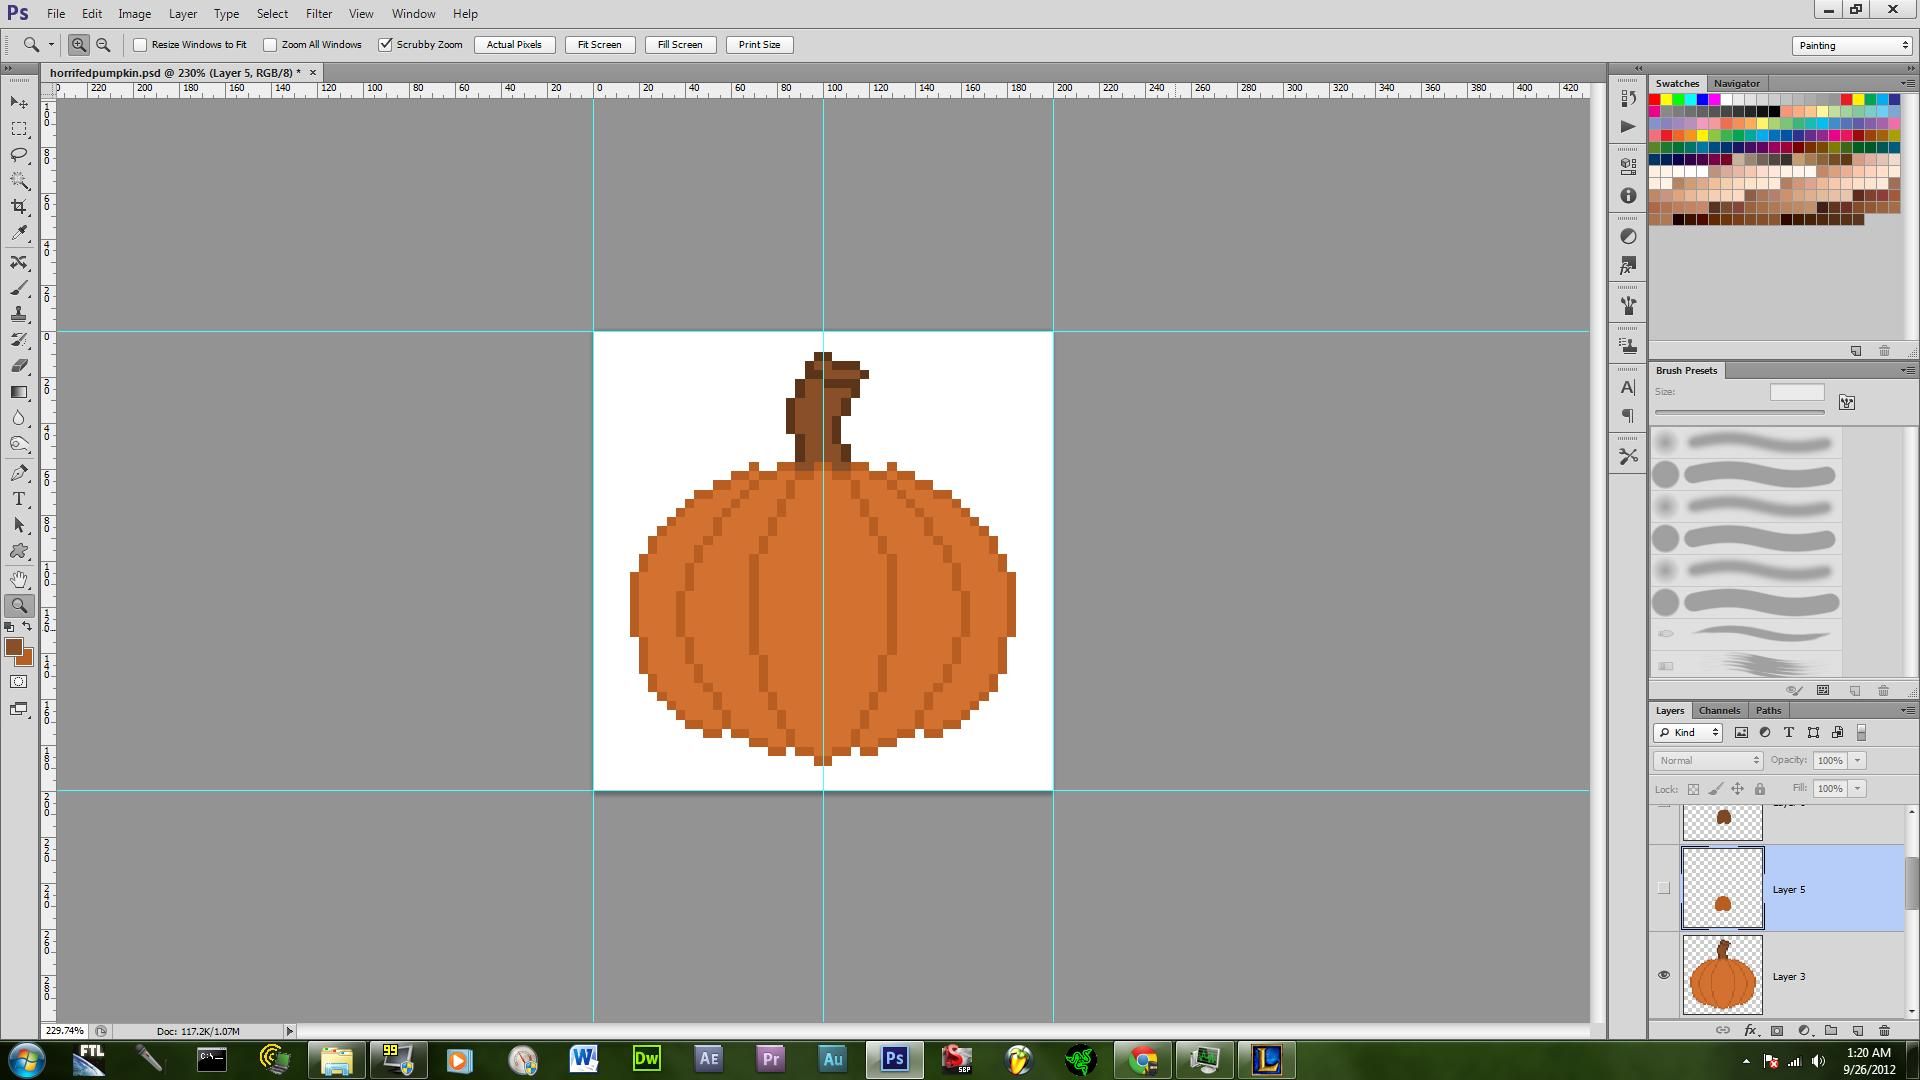The image size is (1920, 1080).
Task: Open the Painting workspace dropdown
Action: [x=1852, y=45]
